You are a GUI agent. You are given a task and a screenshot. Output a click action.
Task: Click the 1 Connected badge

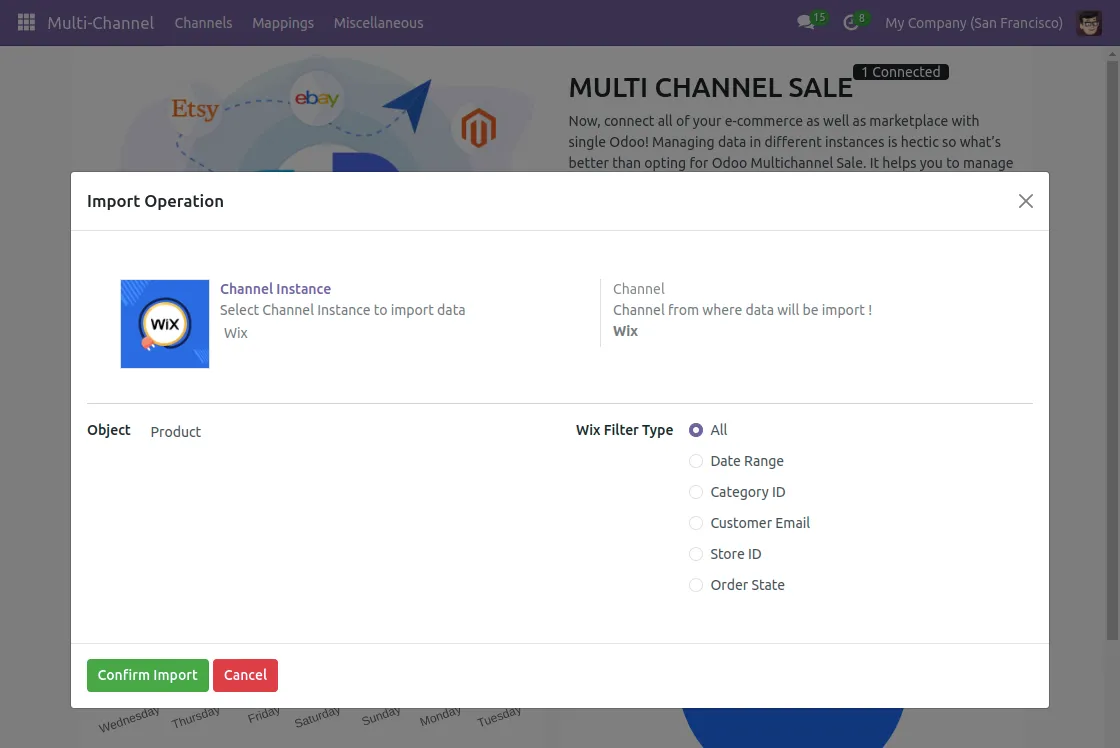(901, 71)
